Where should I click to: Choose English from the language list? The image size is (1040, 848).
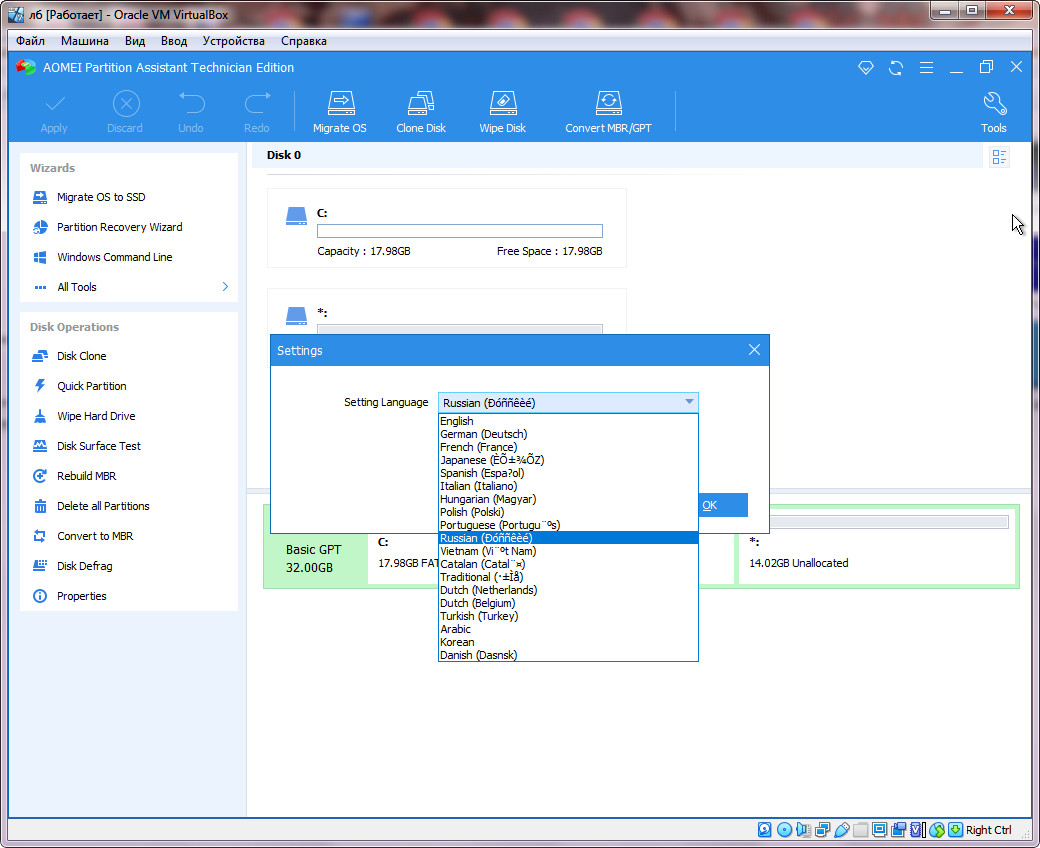457,421
